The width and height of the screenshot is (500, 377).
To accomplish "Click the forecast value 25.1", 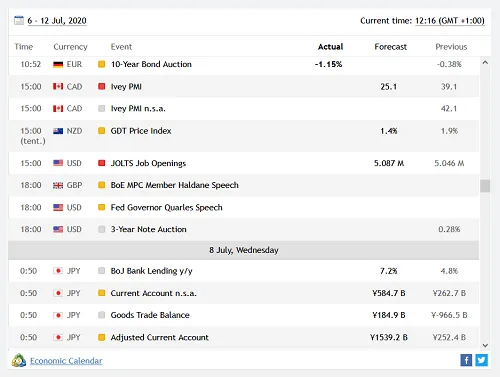I will 389,87.
